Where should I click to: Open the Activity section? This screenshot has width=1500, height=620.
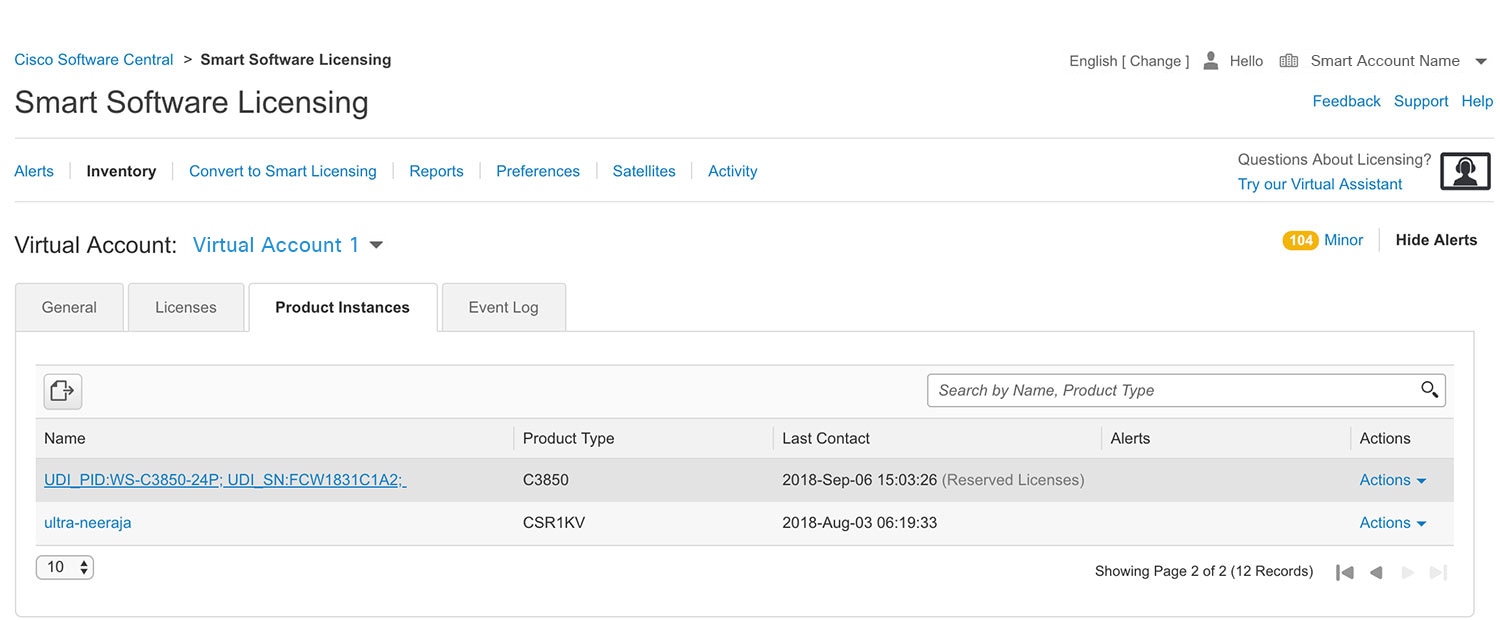pos(733,171)
